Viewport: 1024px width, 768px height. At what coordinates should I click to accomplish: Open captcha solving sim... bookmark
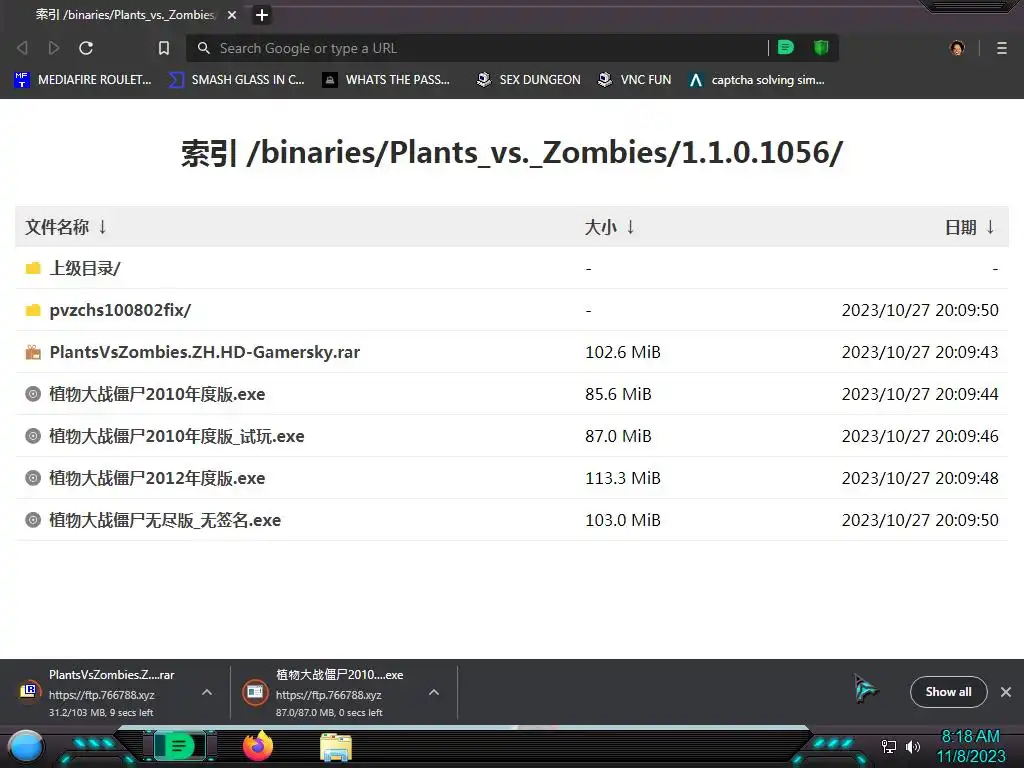click(756, 80)
